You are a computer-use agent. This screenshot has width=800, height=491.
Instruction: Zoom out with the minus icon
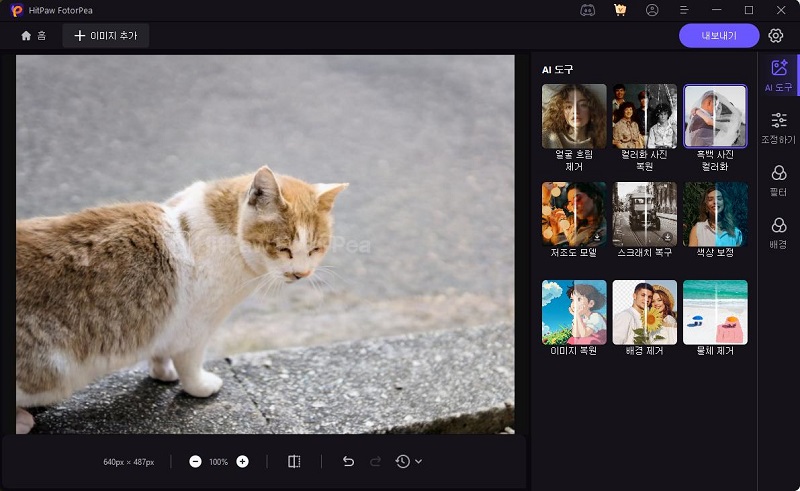pyautogui.click(x=195, y=462)
